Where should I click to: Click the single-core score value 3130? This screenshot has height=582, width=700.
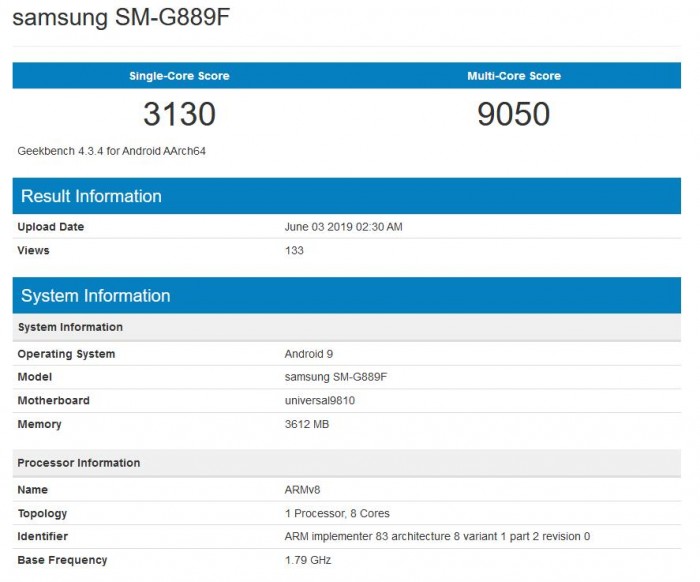pos(179,114)
